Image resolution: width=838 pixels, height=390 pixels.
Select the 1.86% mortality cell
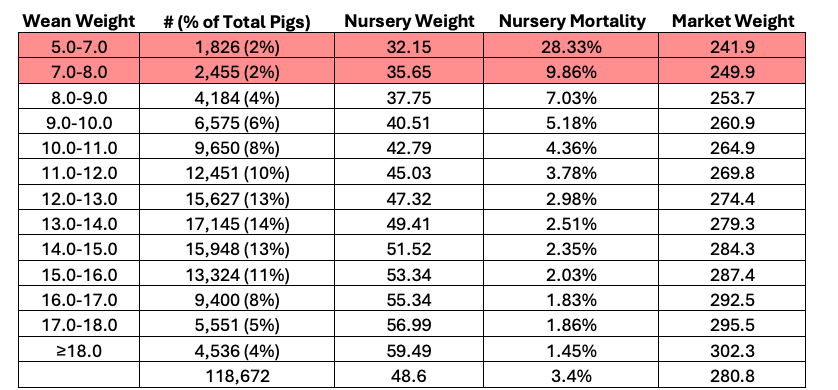tap(571, 324)
